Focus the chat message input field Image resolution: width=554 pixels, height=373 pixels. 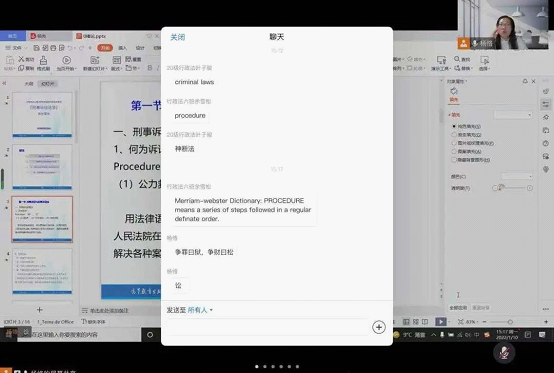tap(267, 327)
